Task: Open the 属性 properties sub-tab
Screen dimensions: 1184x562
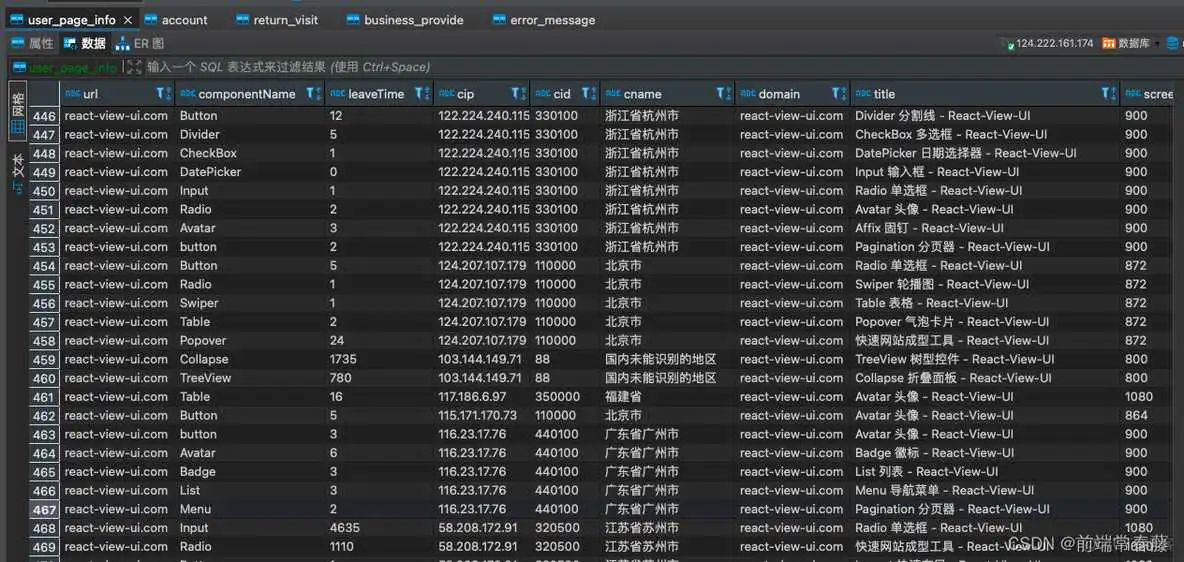Action: point(32,44)
